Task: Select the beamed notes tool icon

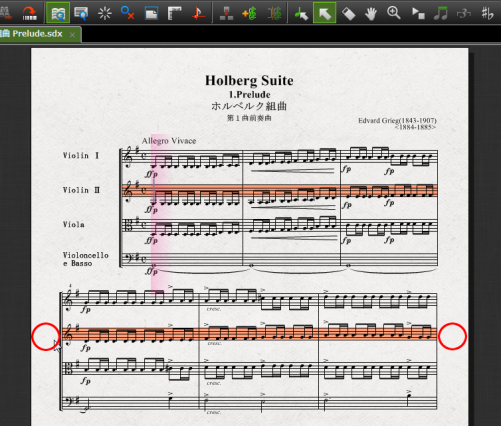Action: click(x=441, y=13)
